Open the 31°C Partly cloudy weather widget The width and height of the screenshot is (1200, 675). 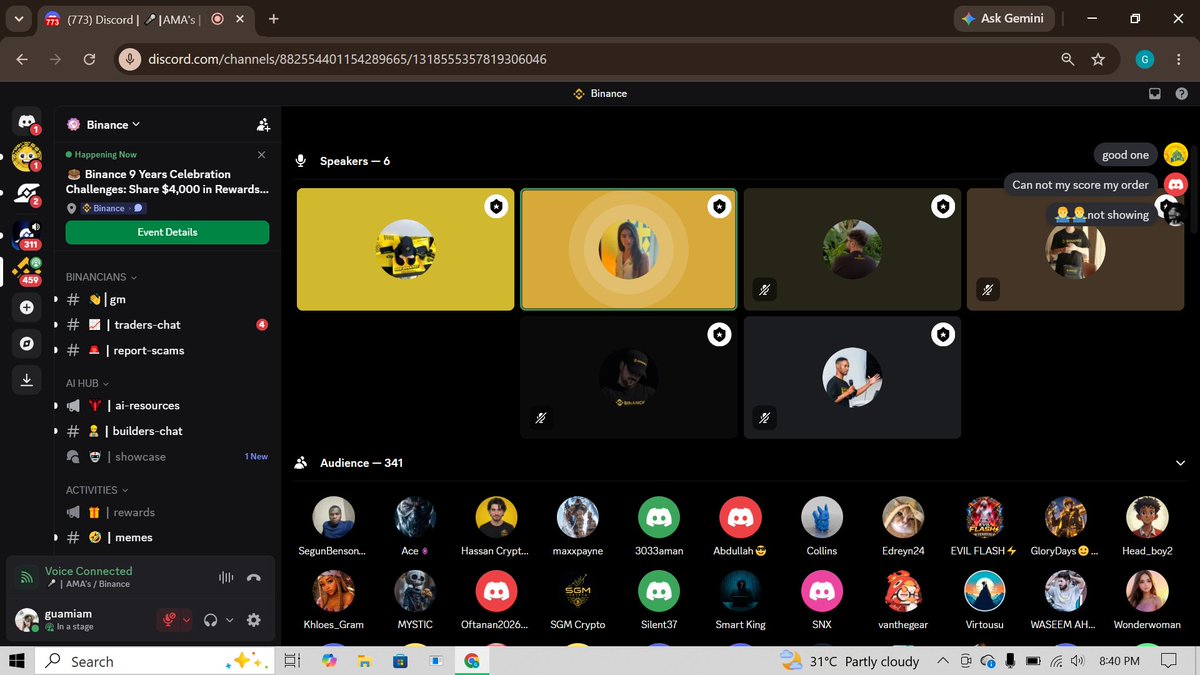[850, 661]
